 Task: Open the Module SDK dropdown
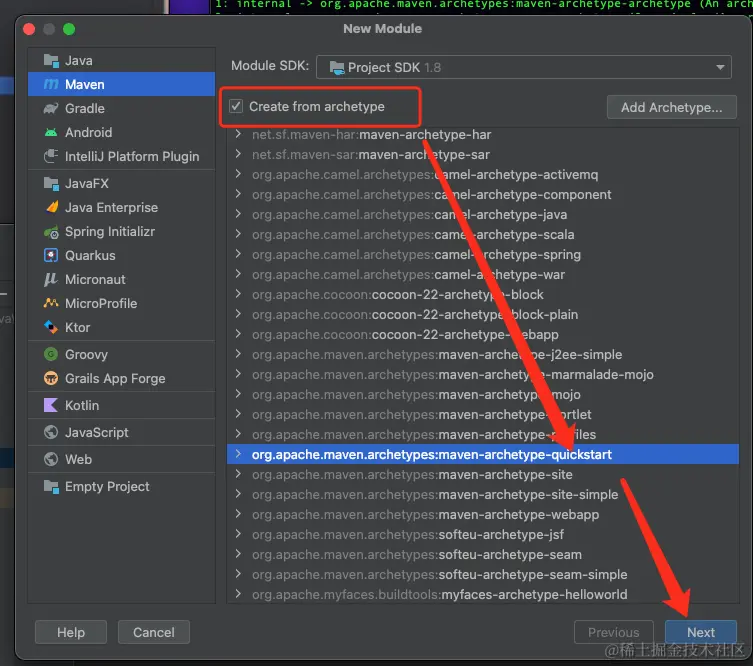click(x=524, y=67)
